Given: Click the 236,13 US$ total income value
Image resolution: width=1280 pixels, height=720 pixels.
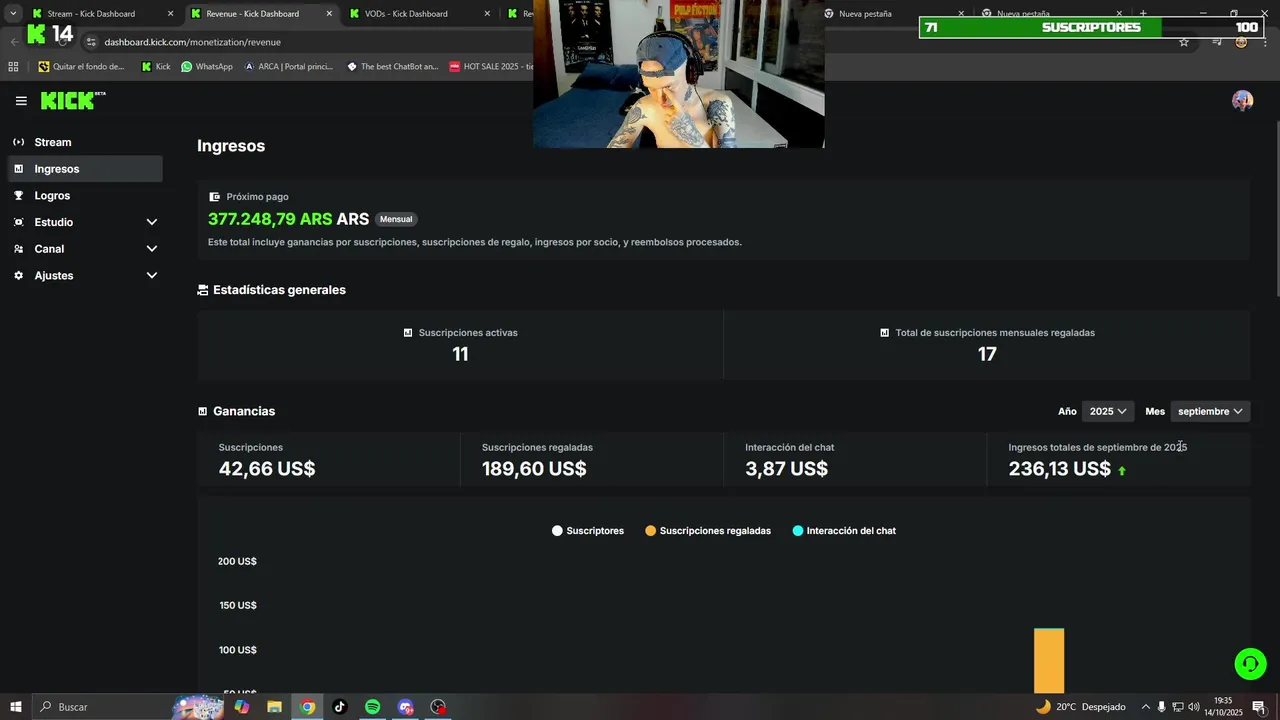Looking at the screenshot, I should [1059, 469].
